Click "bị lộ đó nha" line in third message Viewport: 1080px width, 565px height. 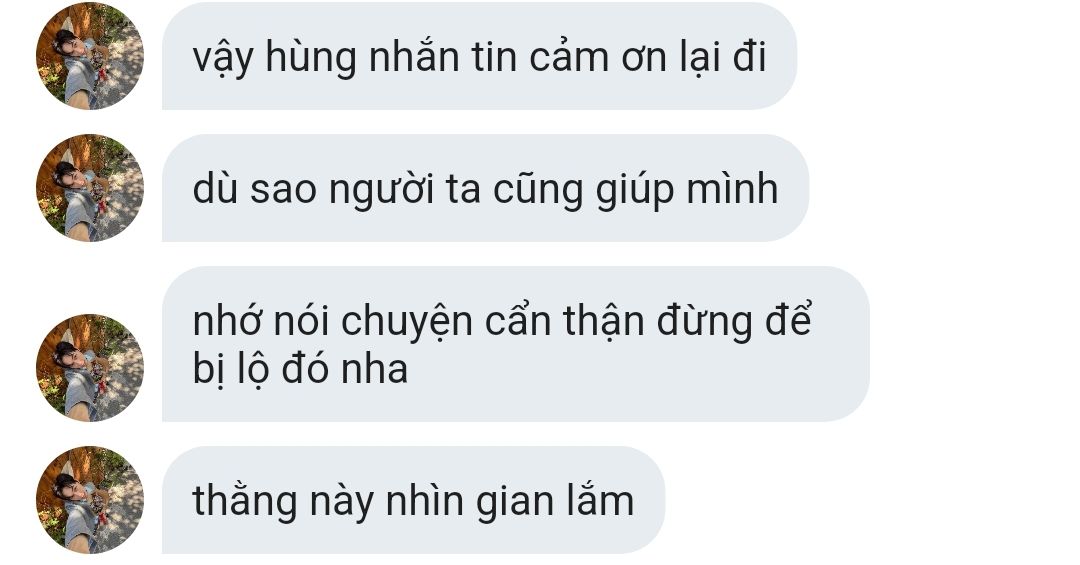click(x=300, y=369)
